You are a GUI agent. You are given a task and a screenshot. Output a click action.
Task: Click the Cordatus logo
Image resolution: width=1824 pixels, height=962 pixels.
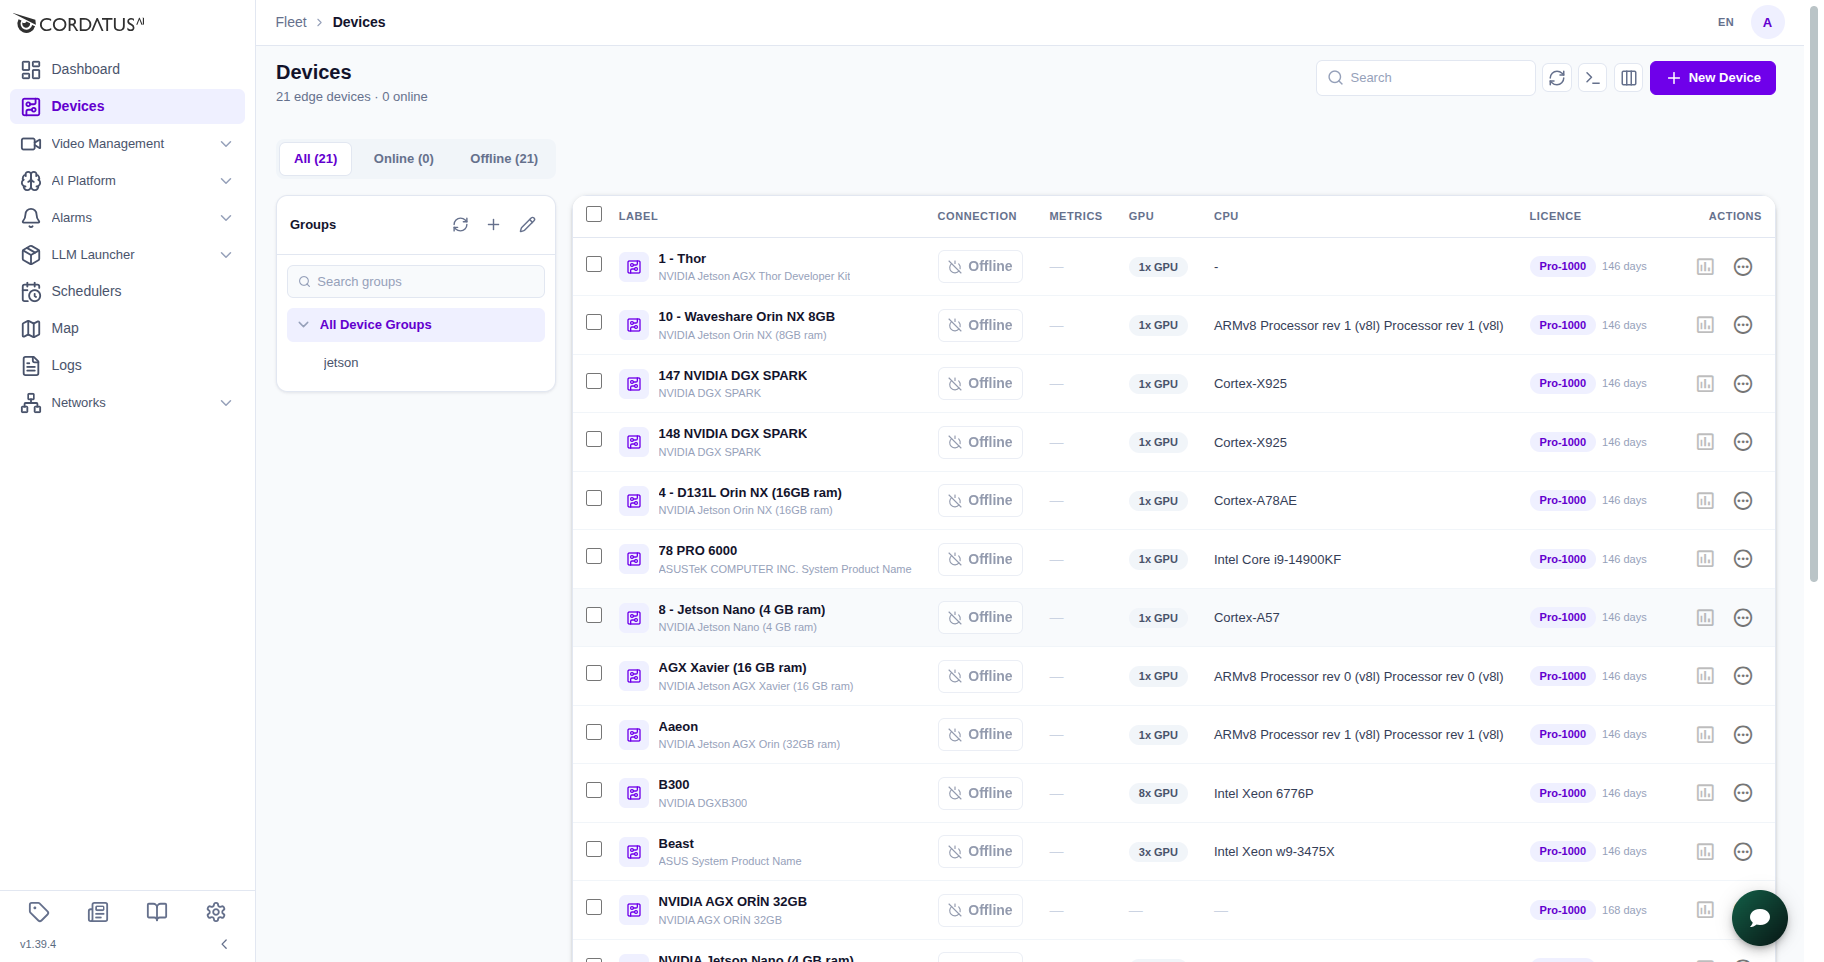coord(80,24)
